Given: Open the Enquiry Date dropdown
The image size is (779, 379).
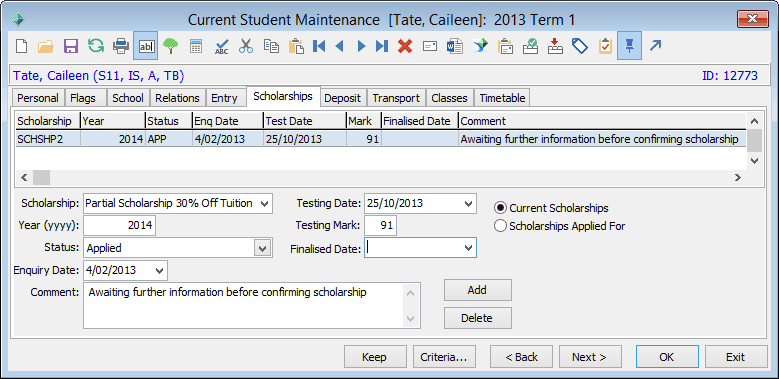Looking at the screenshot, I should click(159, 270).
